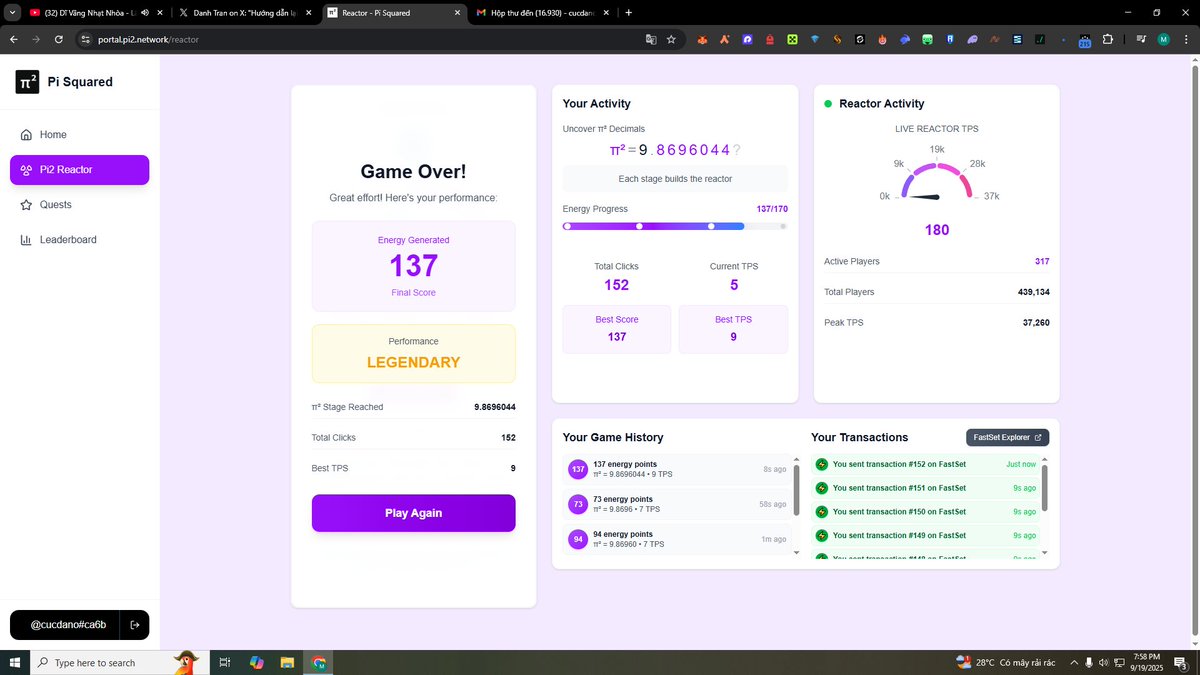
Task: Click the Total Players value 439,134
Action: click(x=1033, y=292)
